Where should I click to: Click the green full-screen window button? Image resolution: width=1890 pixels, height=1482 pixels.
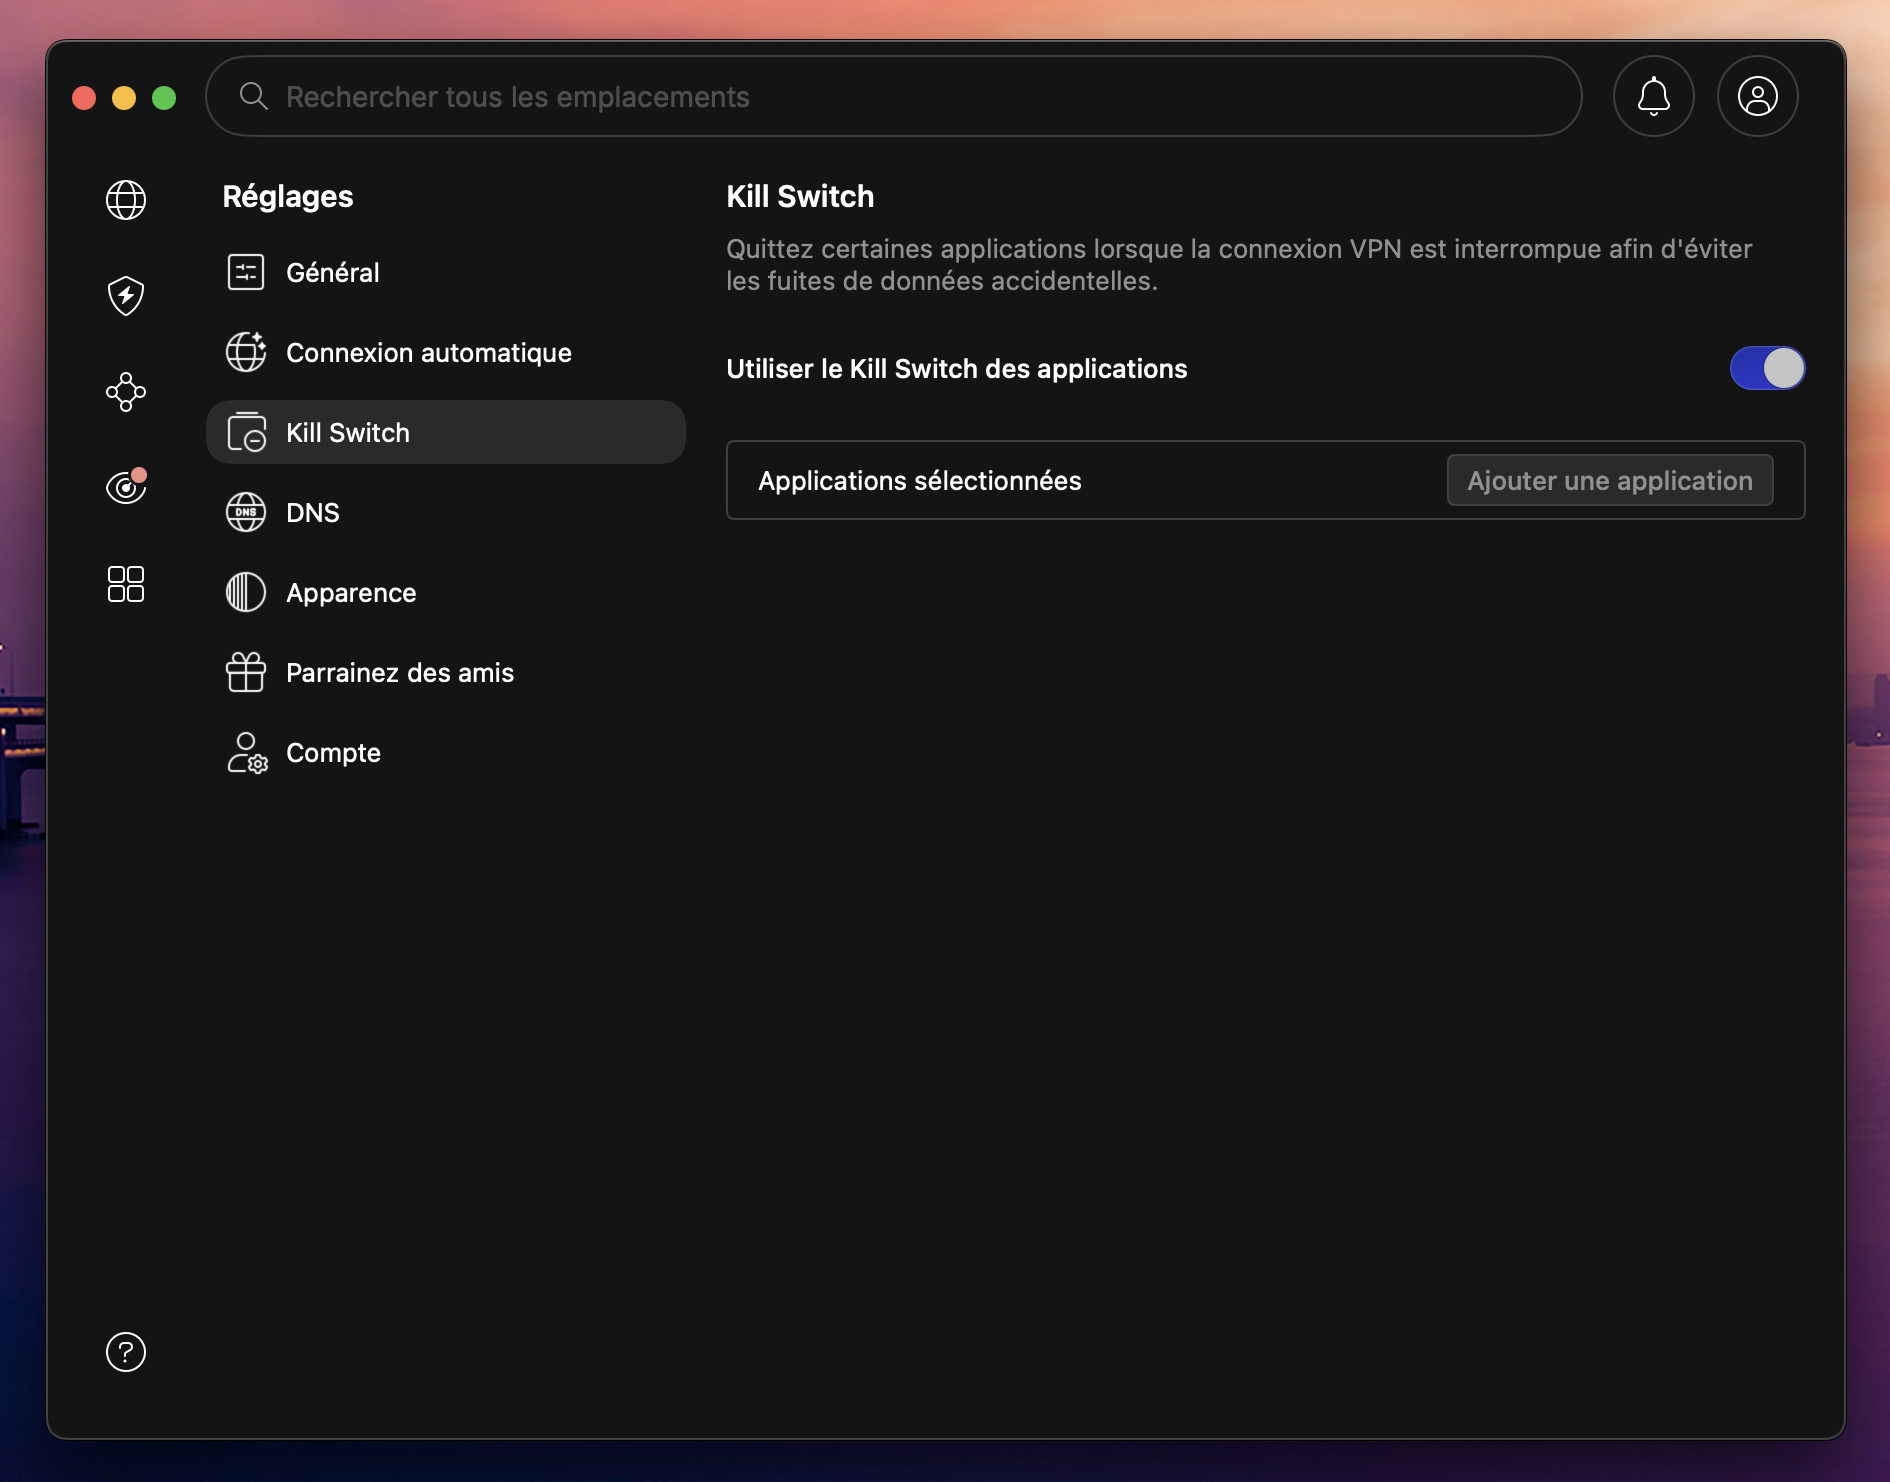(x=164, y=98)
